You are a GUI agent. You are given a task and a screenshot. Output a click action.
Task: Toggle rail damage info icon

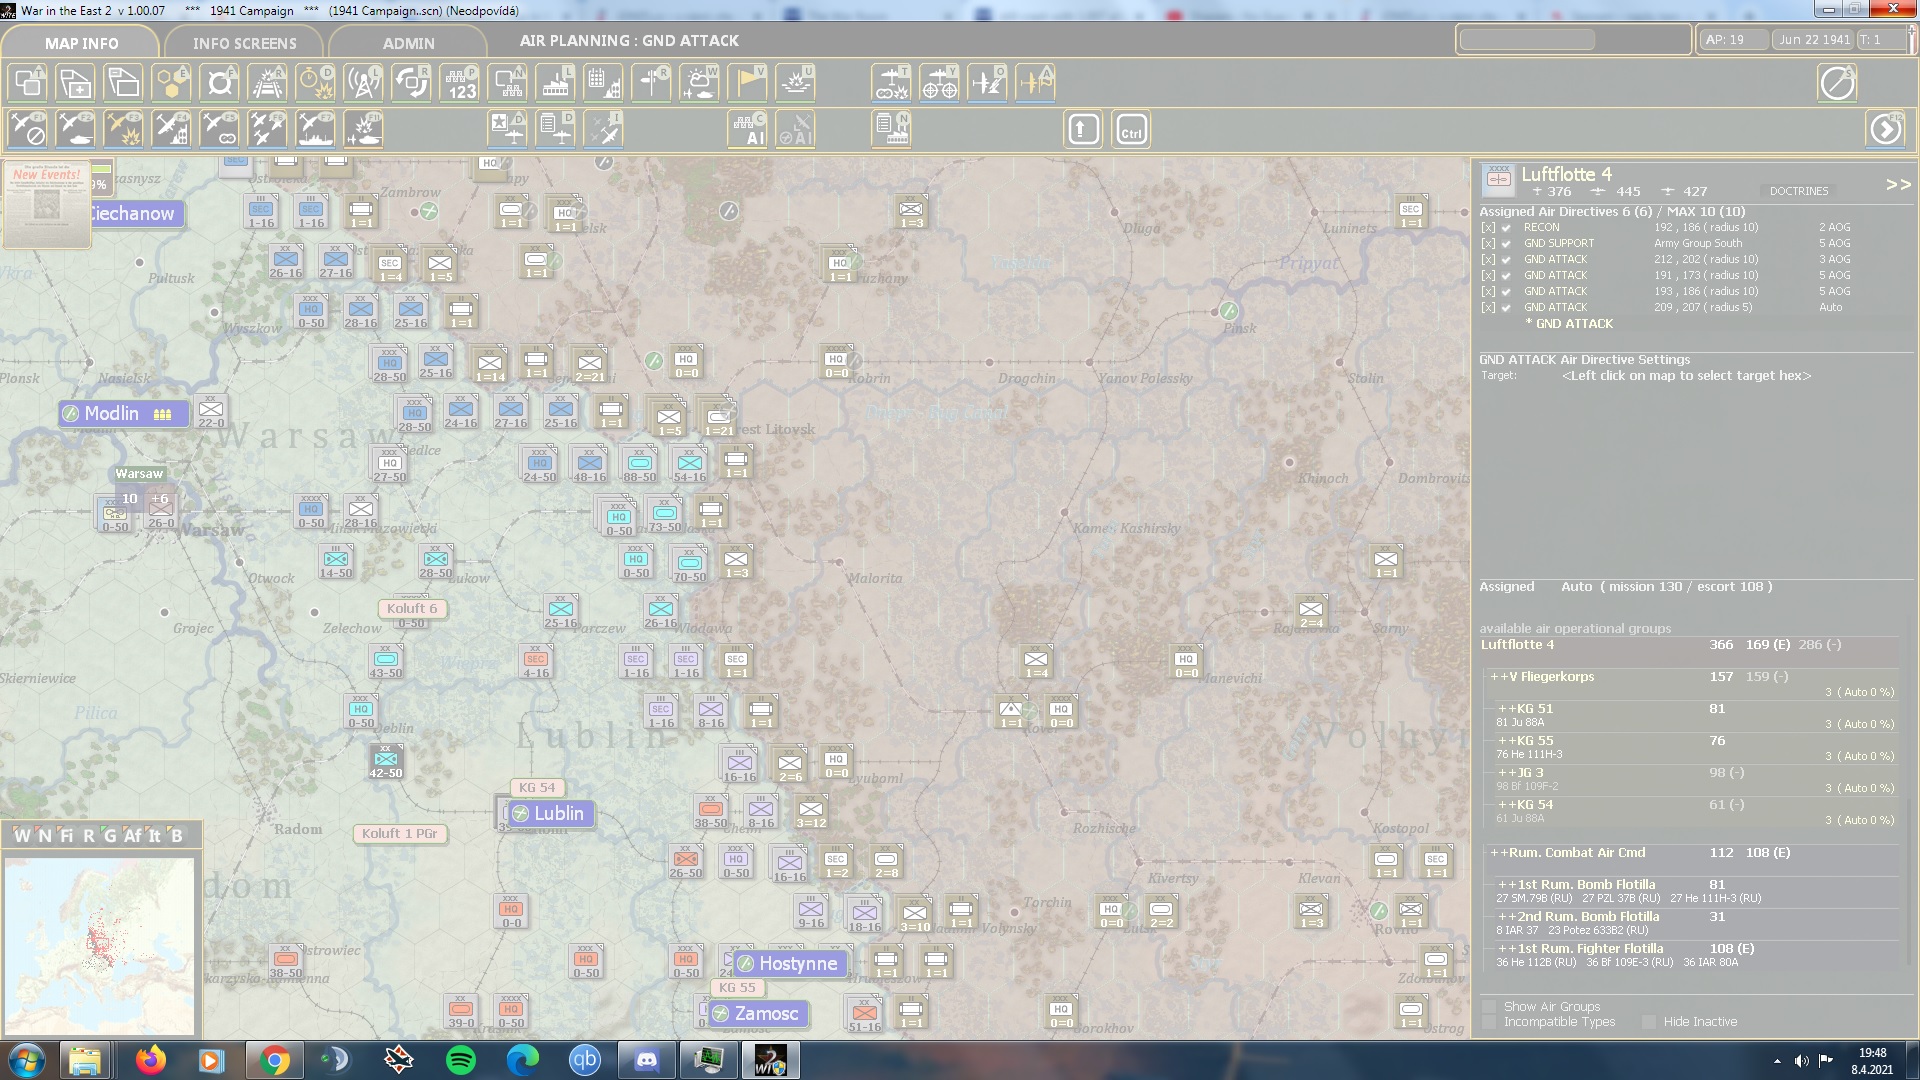267,83
